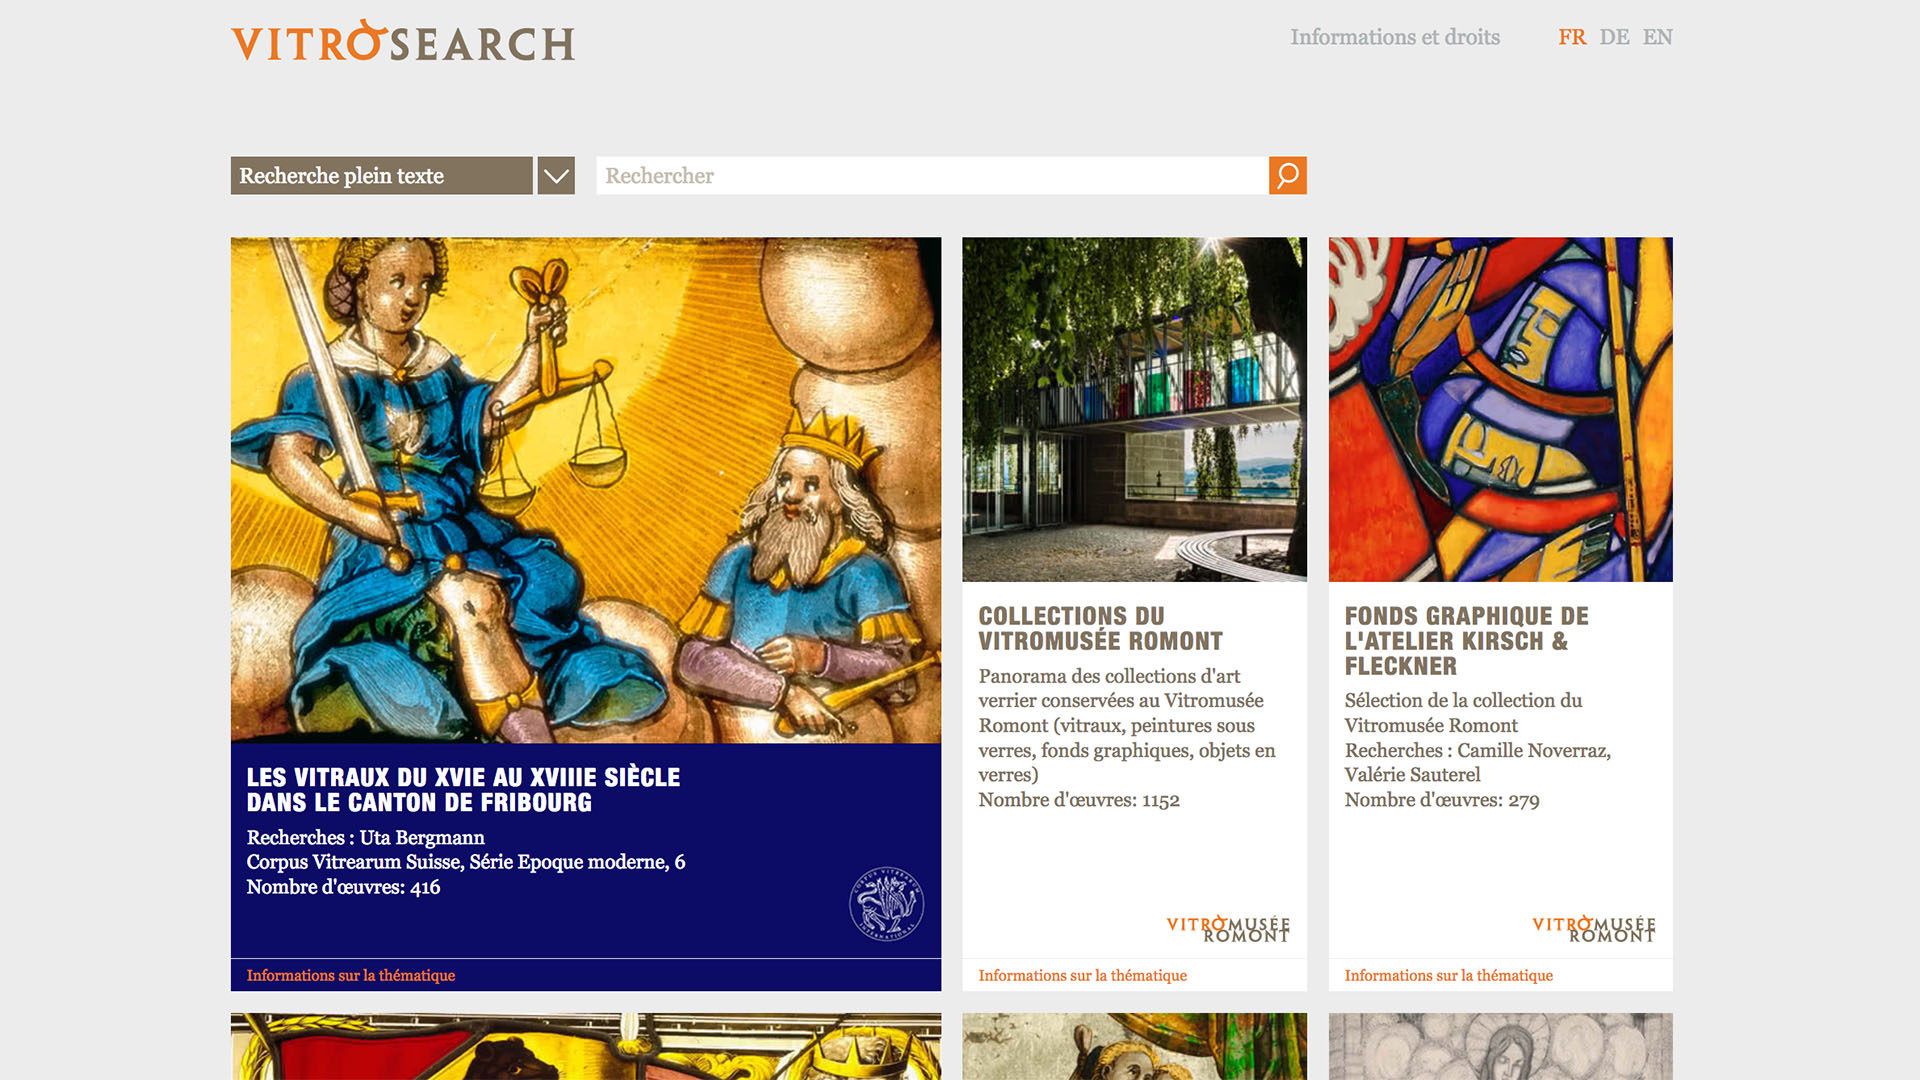Click Vitromusée Romont logo in Collections card
The width and height of the screenshot is (1920, 1080).
tap(1228, 929)
